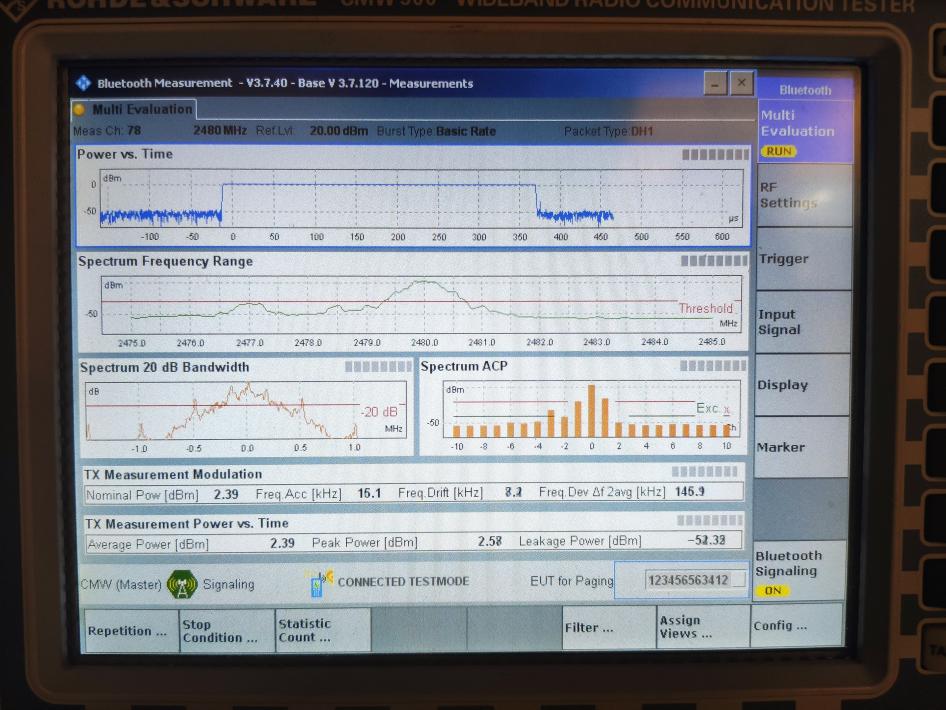Viewport: 946px width, 710px height.
Task: Close the Bluetooth Measurement window
Action: [x=741, y=82]
